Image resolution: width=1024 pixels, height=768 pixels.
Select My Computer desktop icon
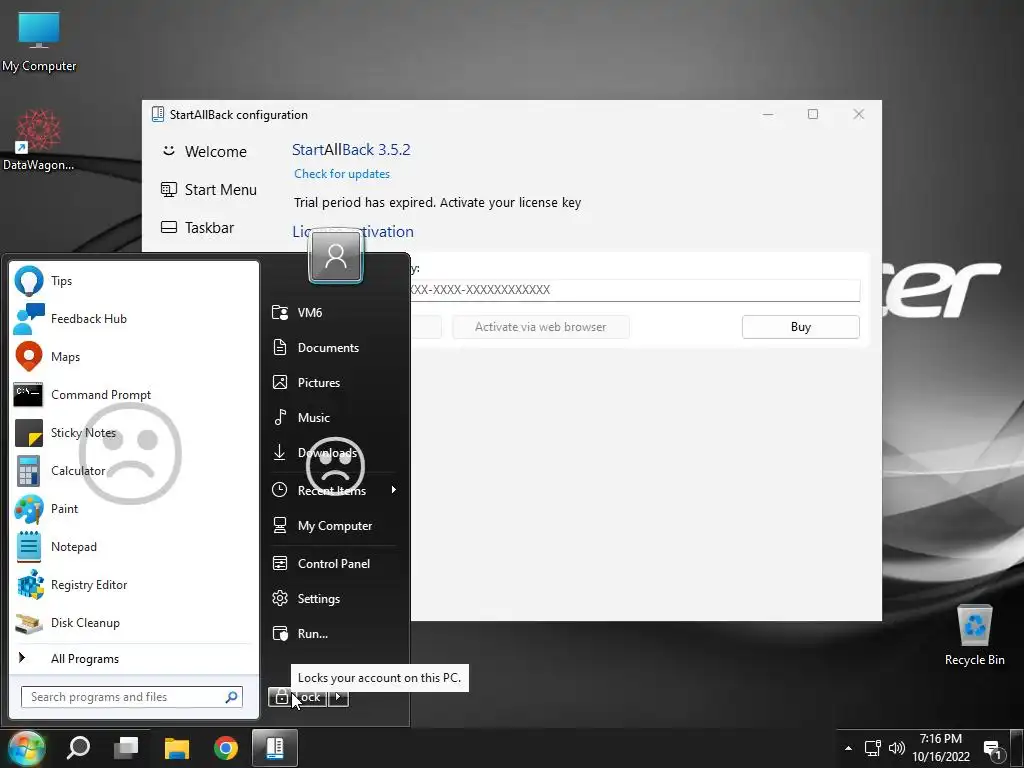[x=39, y=42]
